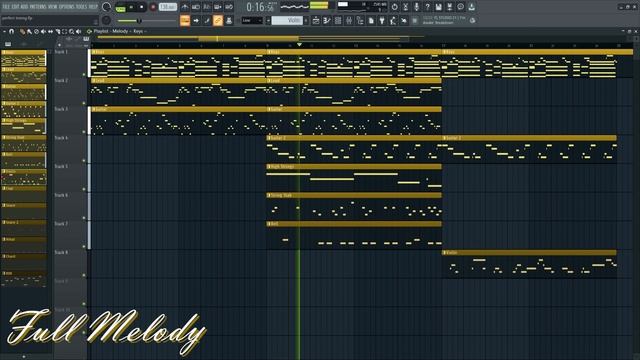The height and width of the screenshot is (360, 640).
Task: Mute Track 4 using its green dot
Action: point(84,160)
